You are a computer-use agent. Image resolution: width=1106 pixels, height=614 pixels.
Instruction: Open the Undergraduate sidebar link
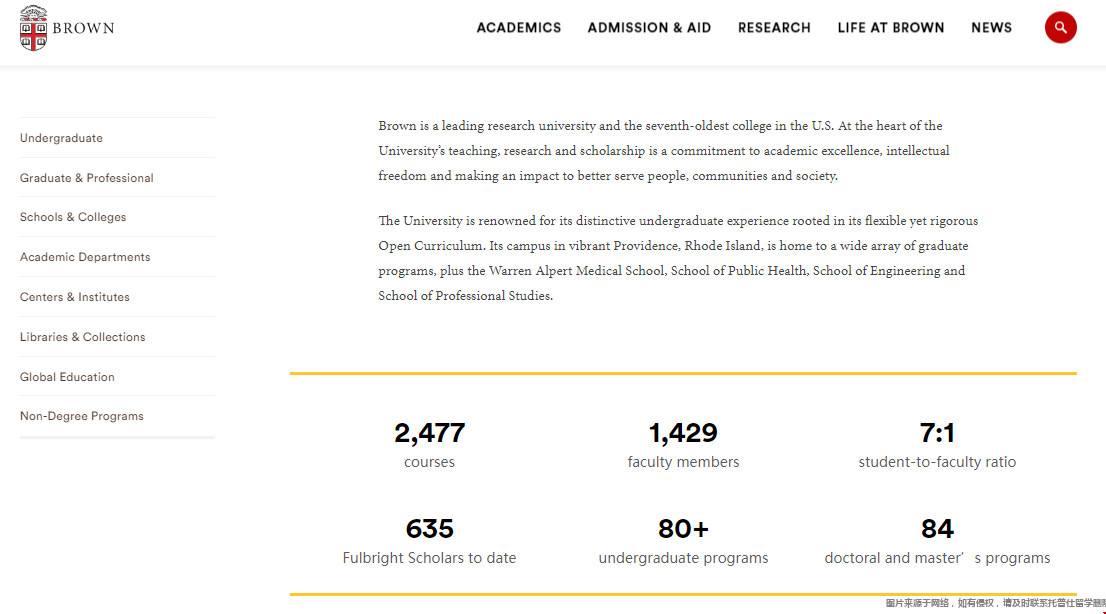[61, 138]
